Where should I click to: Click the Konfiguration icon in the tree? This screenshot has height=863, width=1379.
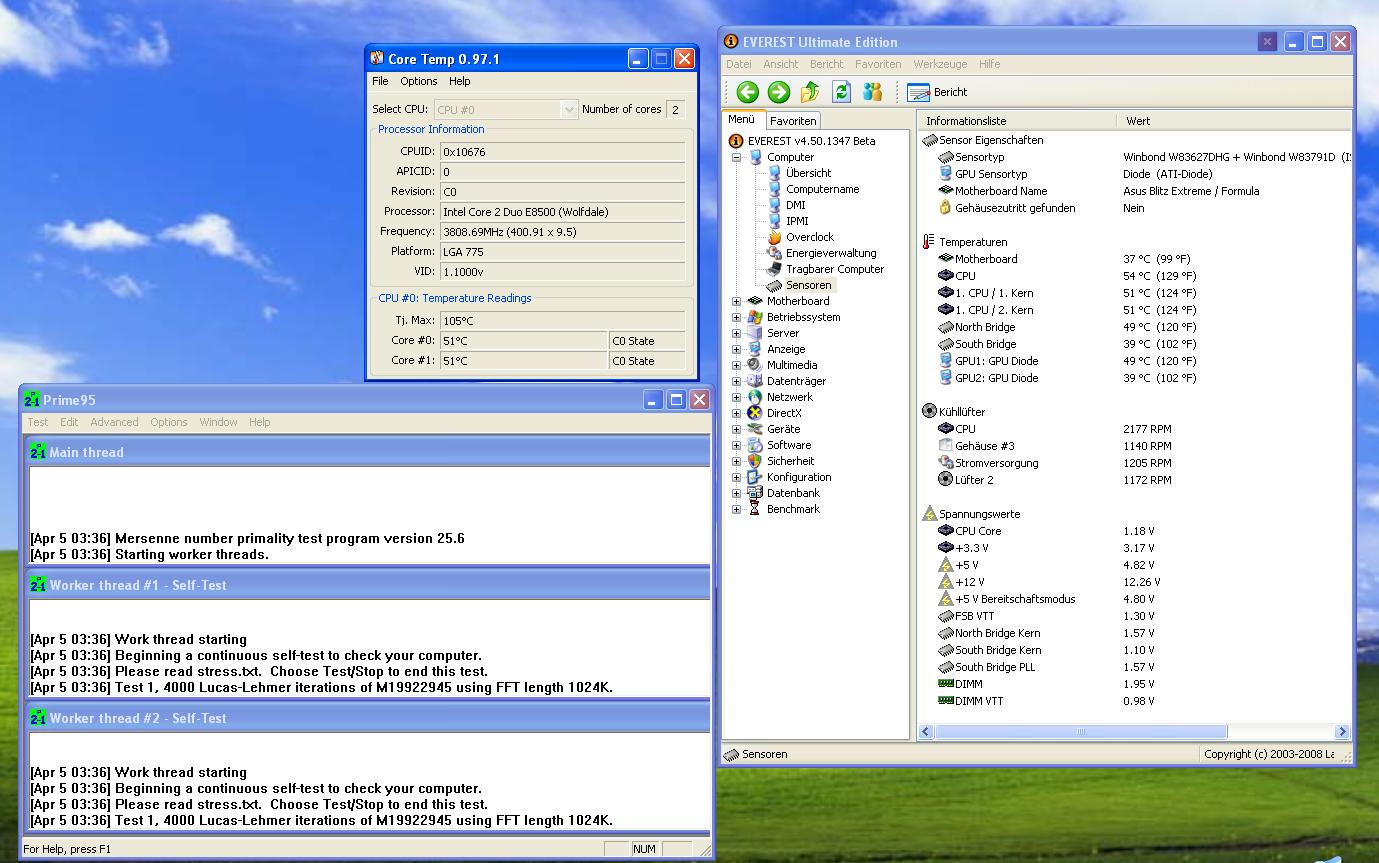755,477
